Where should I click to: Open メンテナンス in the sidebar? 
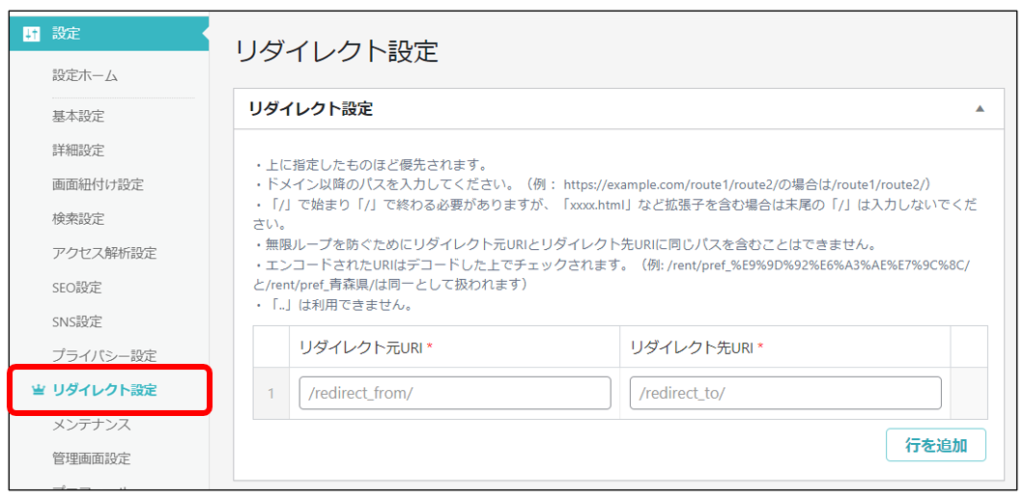(91, 424)
